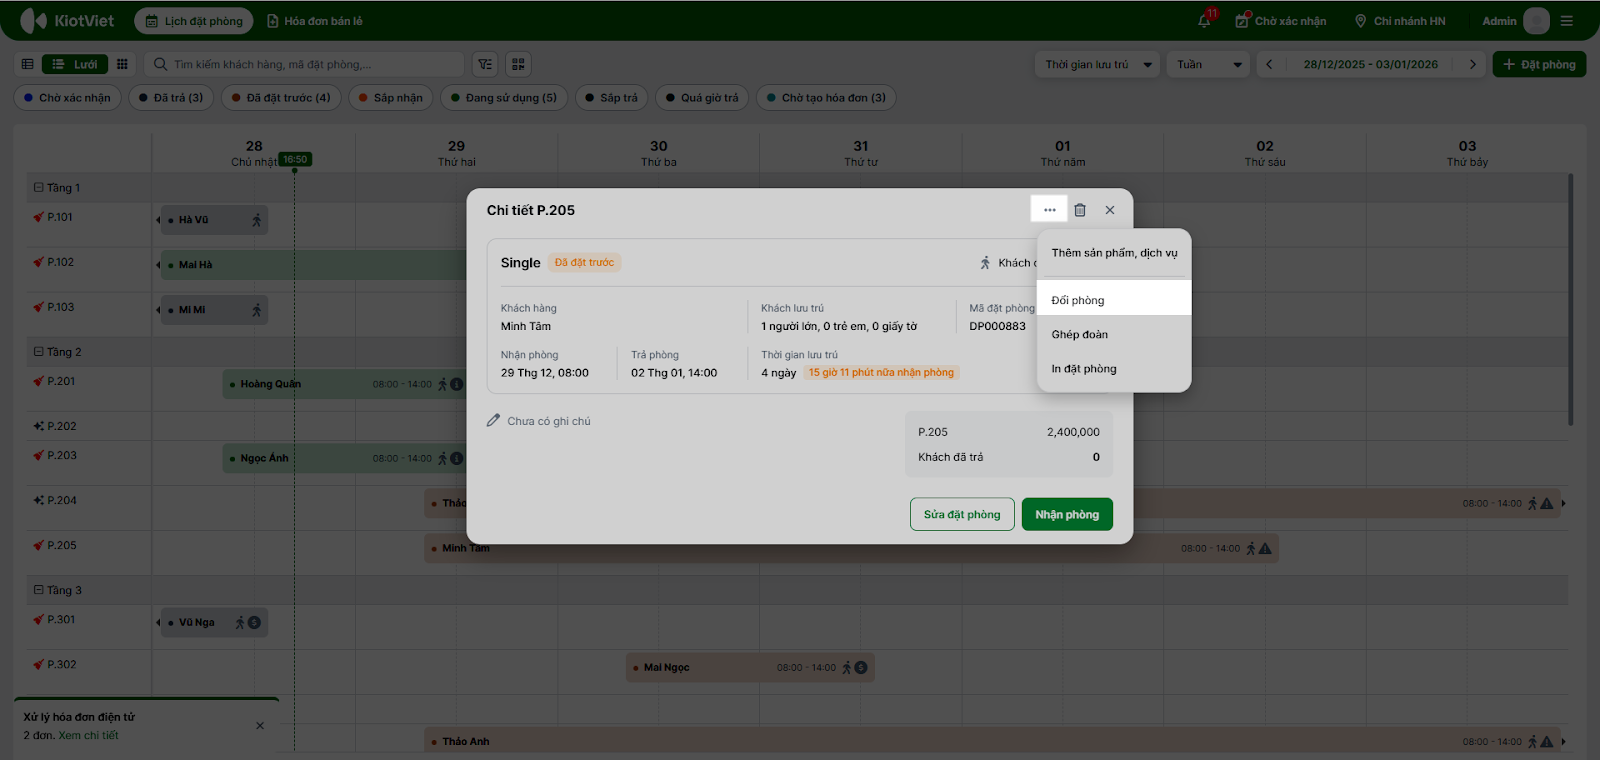This screenshot has height=760, width=1600.
Task: Click the guest icon on Hà Vũ's booking
Action: pos(256,220)
